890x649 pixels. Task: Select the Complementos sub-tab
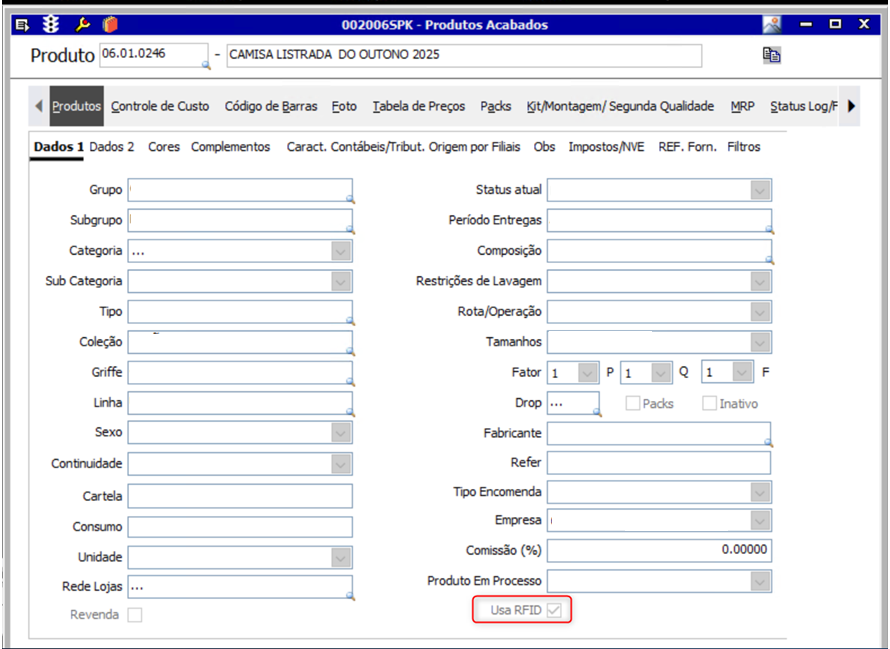pos(230,147)
